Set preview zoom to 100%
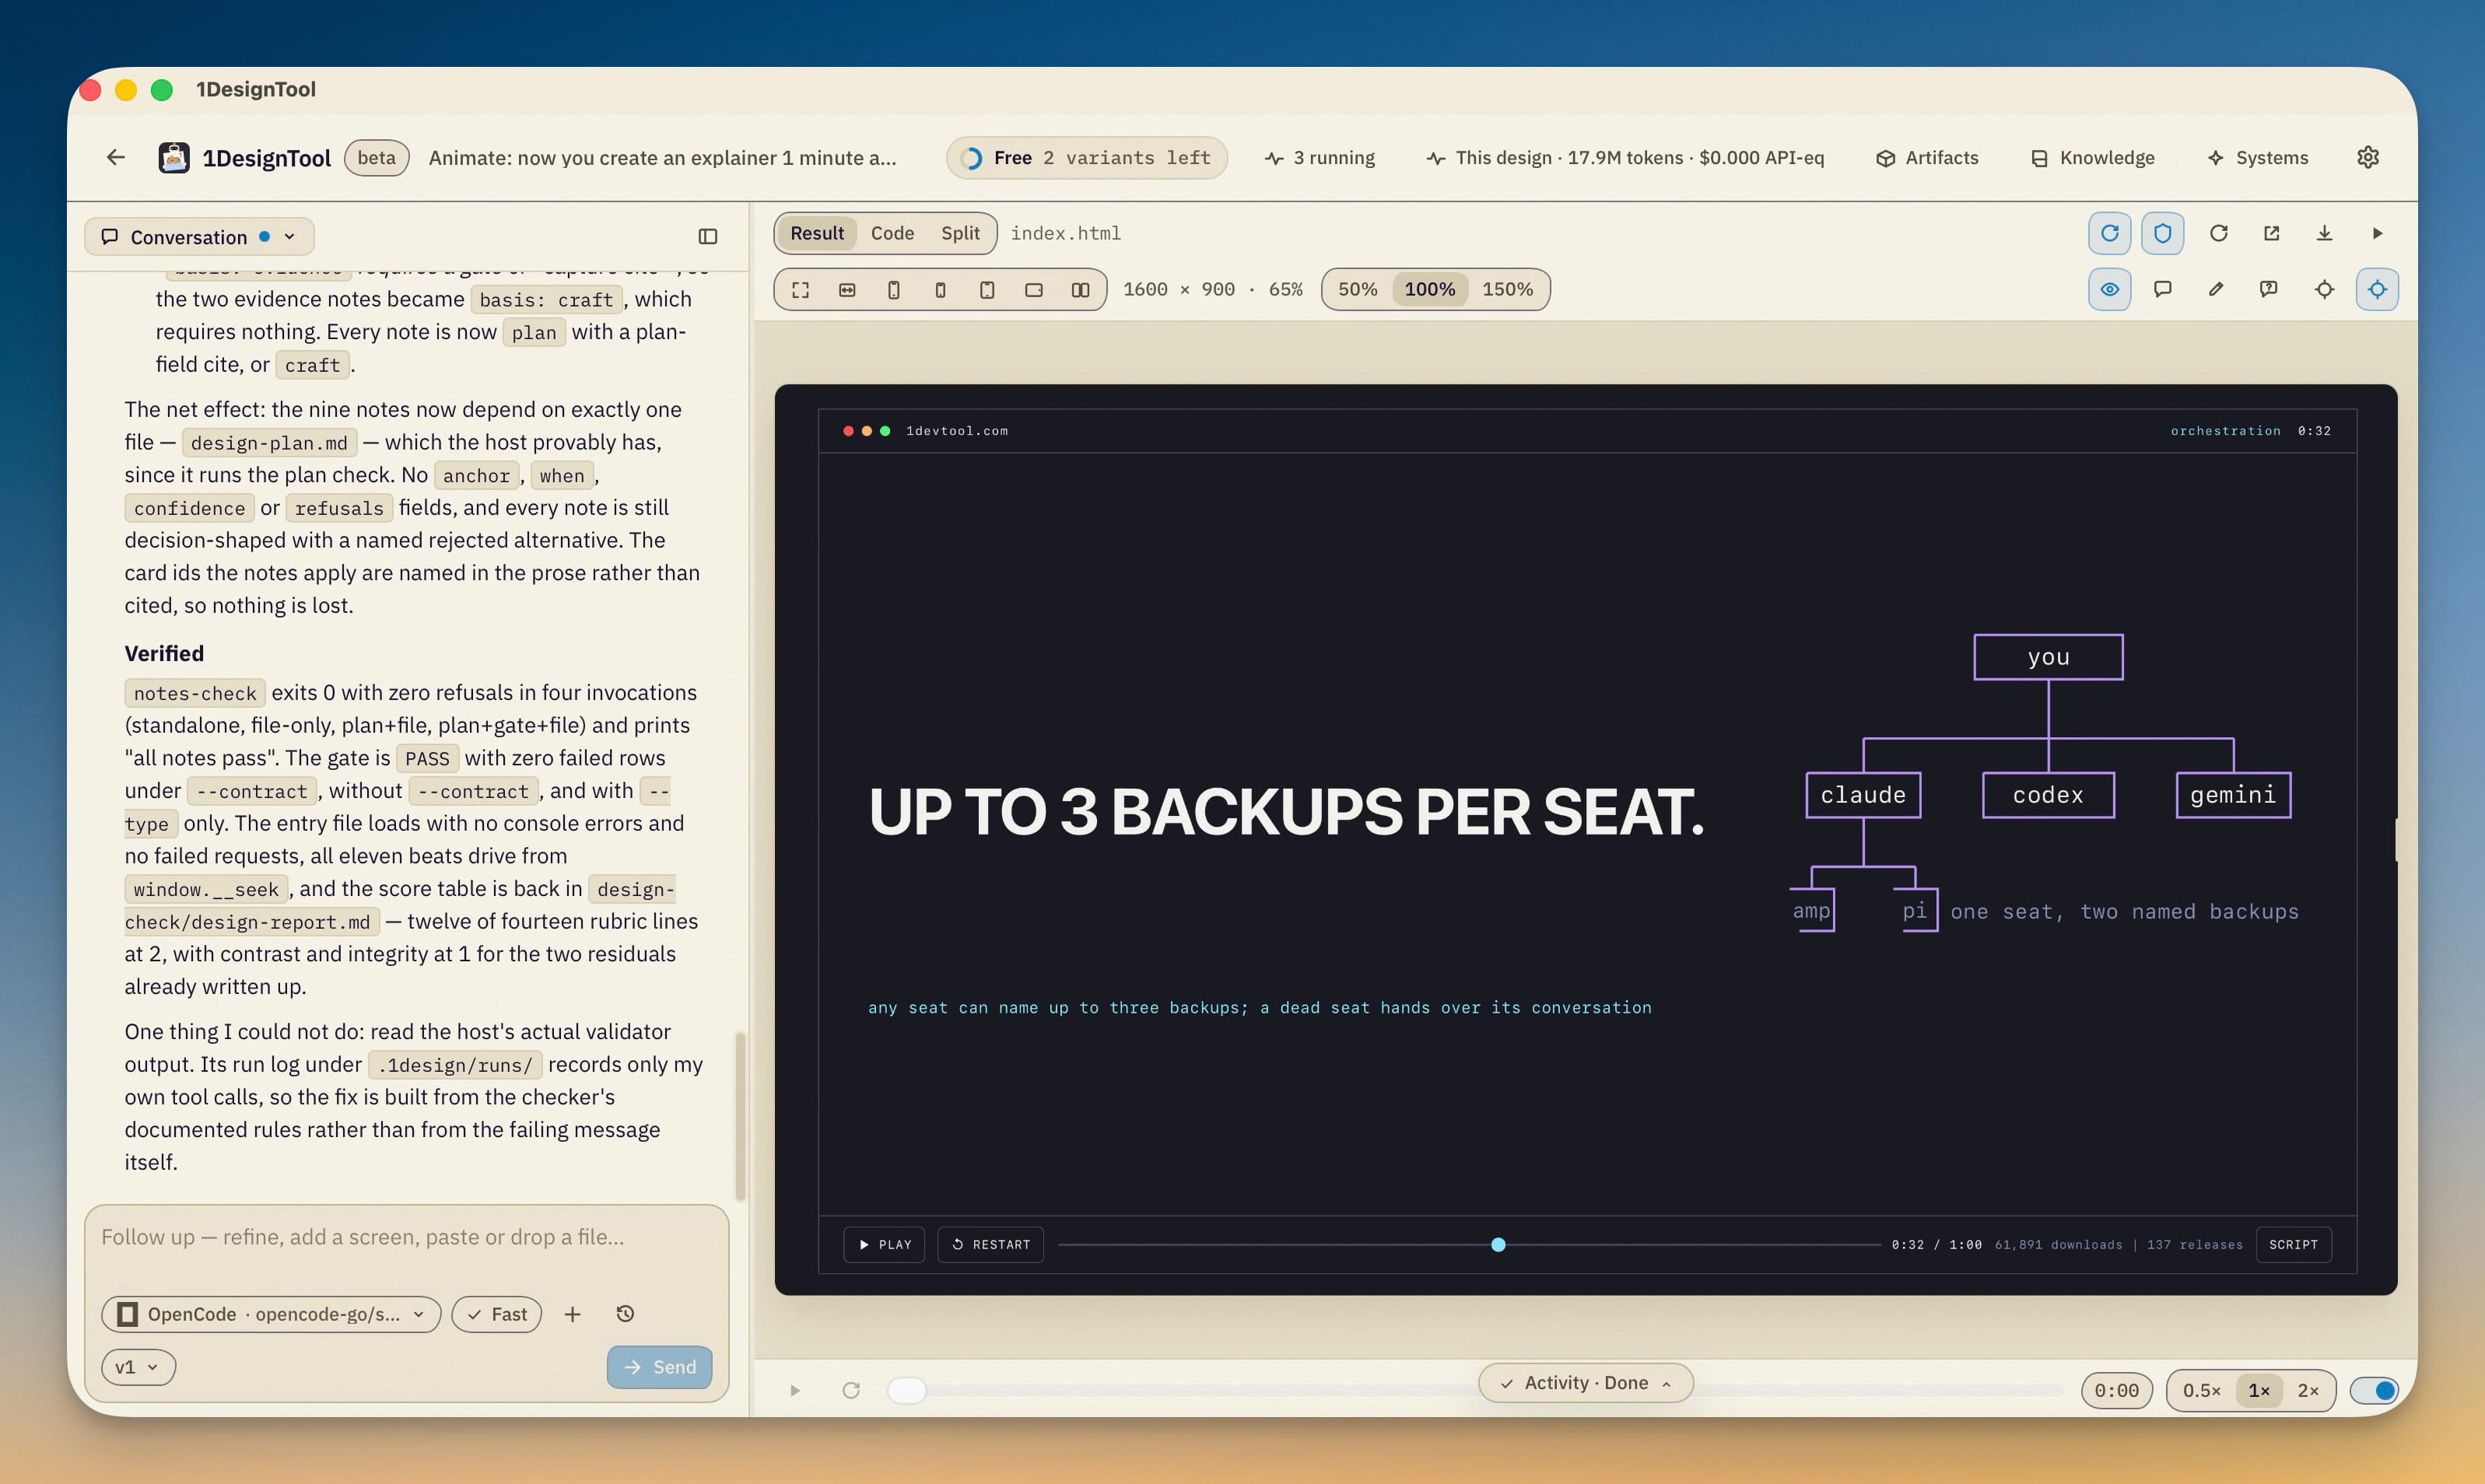This screenshot has width=2485, height=1484. click(x=1429, y=289)
